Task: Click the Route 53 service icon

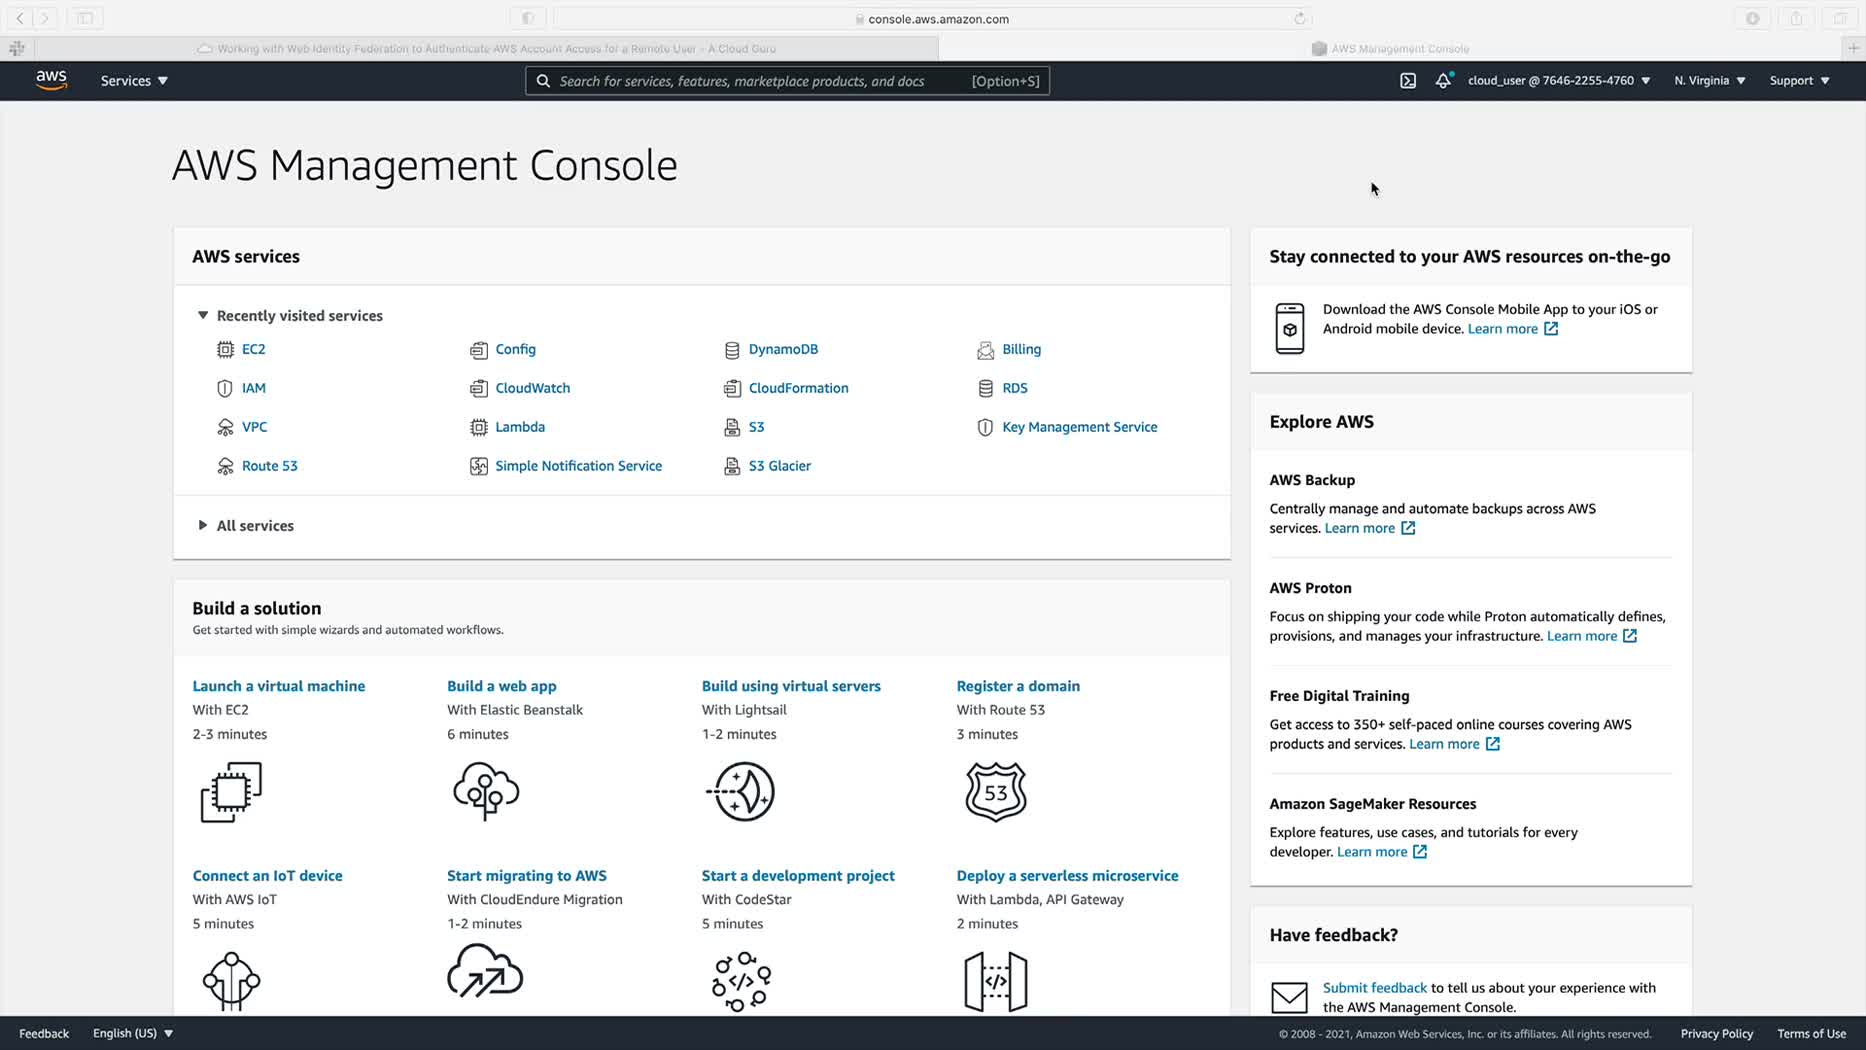Action: coord(225,466)
